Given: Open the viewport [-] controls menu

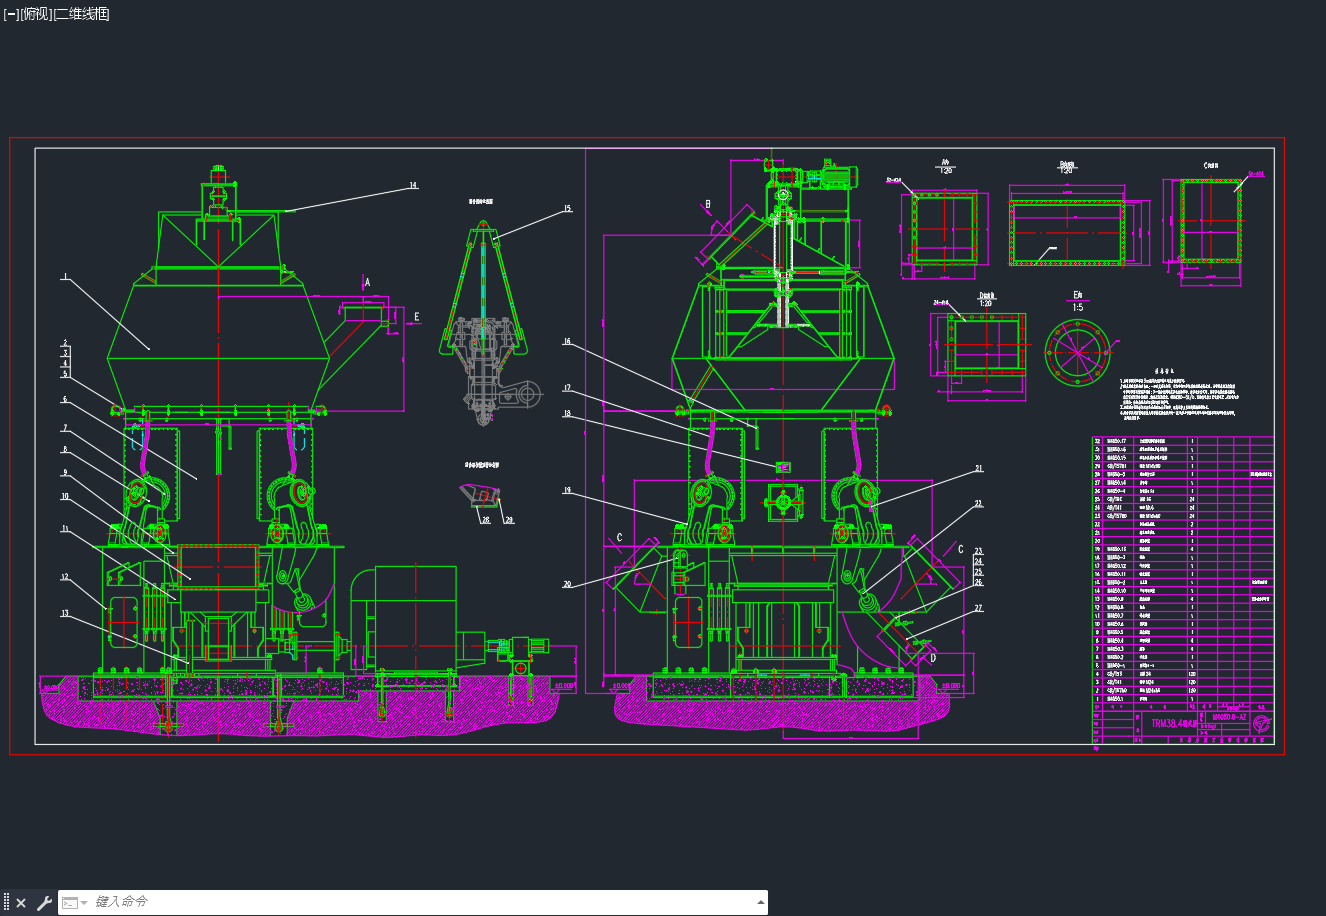Looking at the screenshot, I should click(x=11, y=14).
